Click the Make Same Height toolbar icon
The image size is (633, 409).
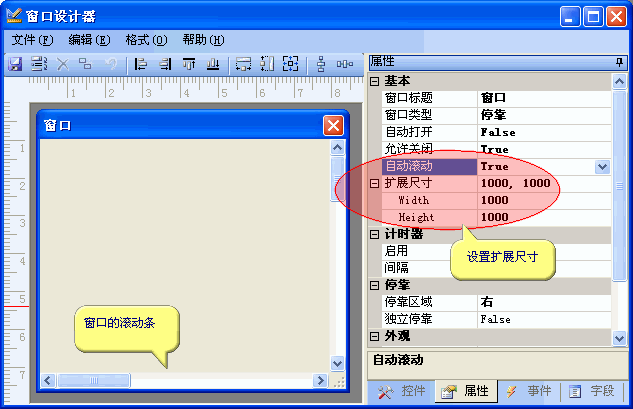(267, 64)
